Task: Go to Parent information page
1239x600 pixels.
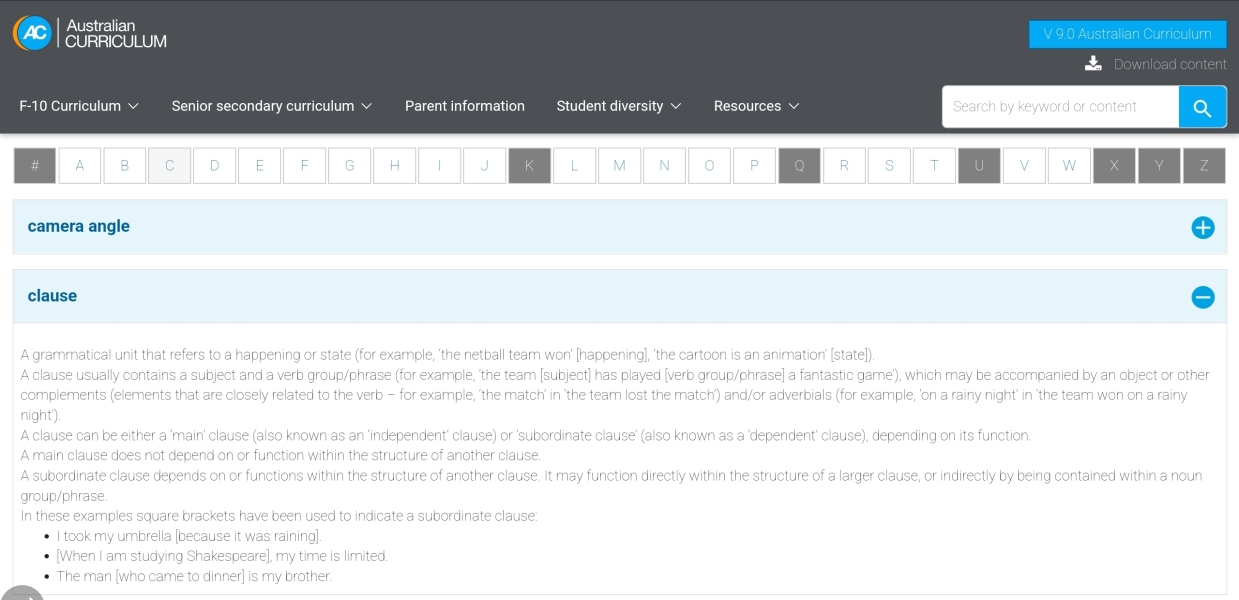Action: (x=464, y=106)
